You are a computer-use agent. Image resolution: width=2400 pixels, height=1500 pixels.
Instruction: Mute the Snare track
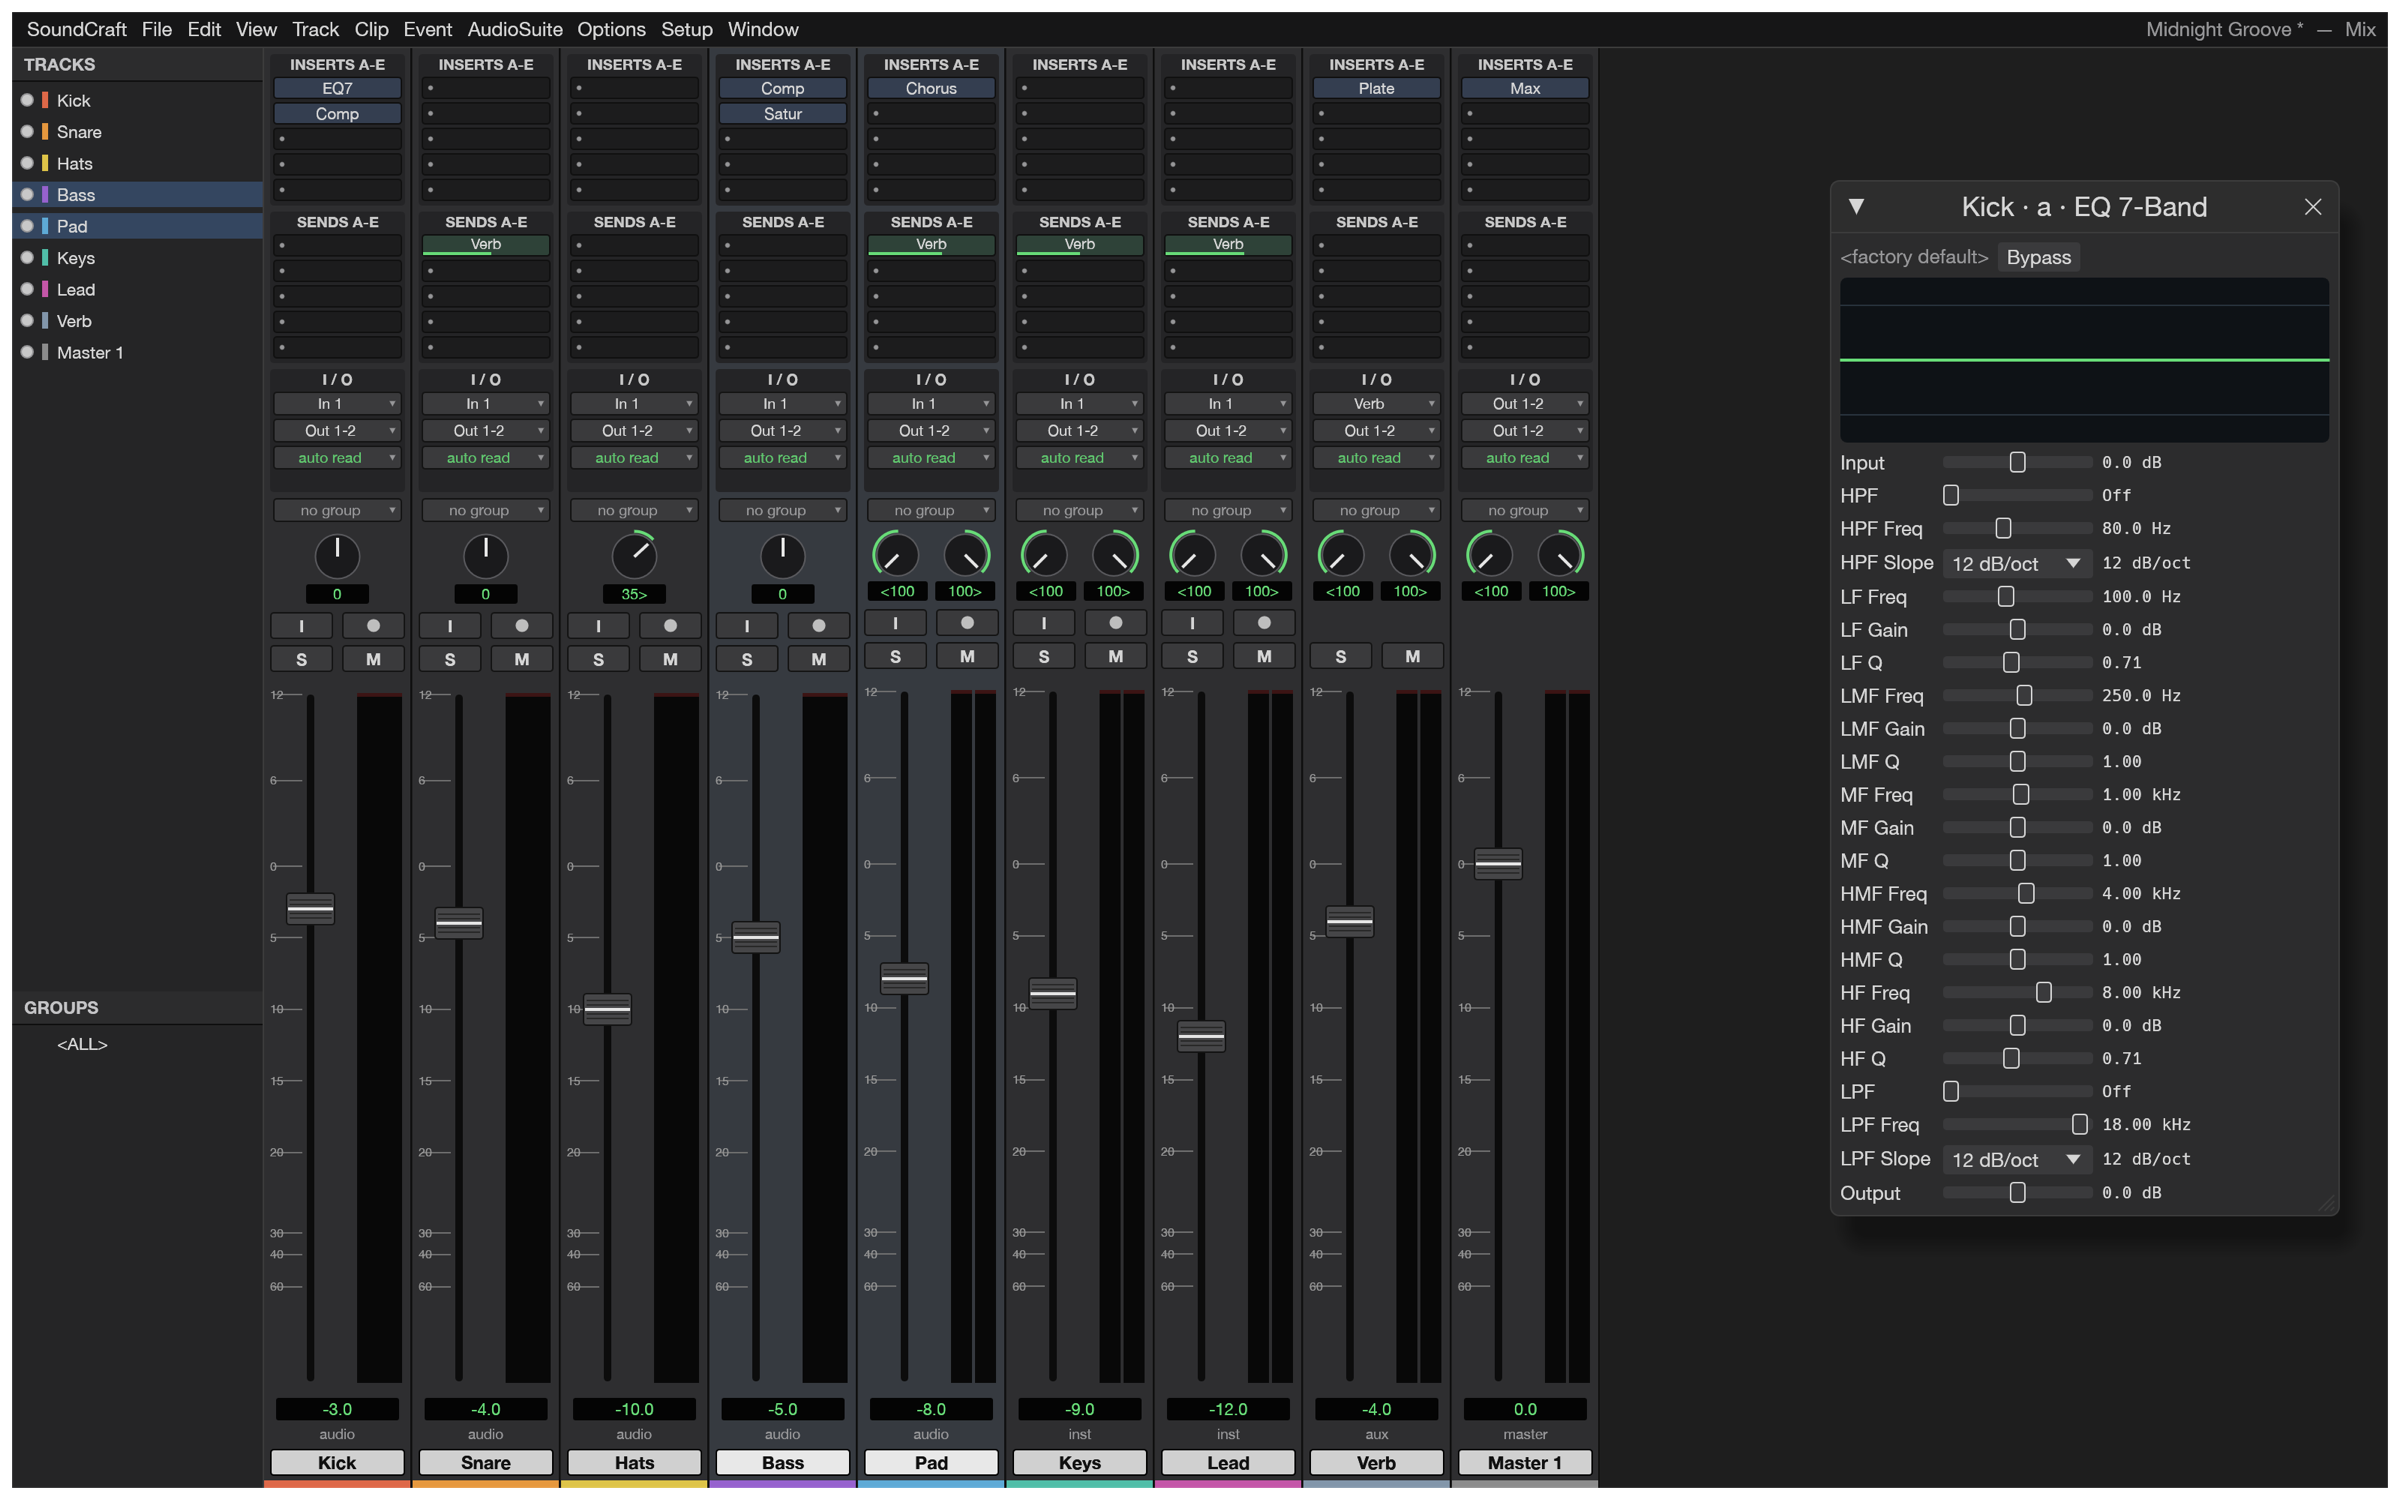(522, 660)
